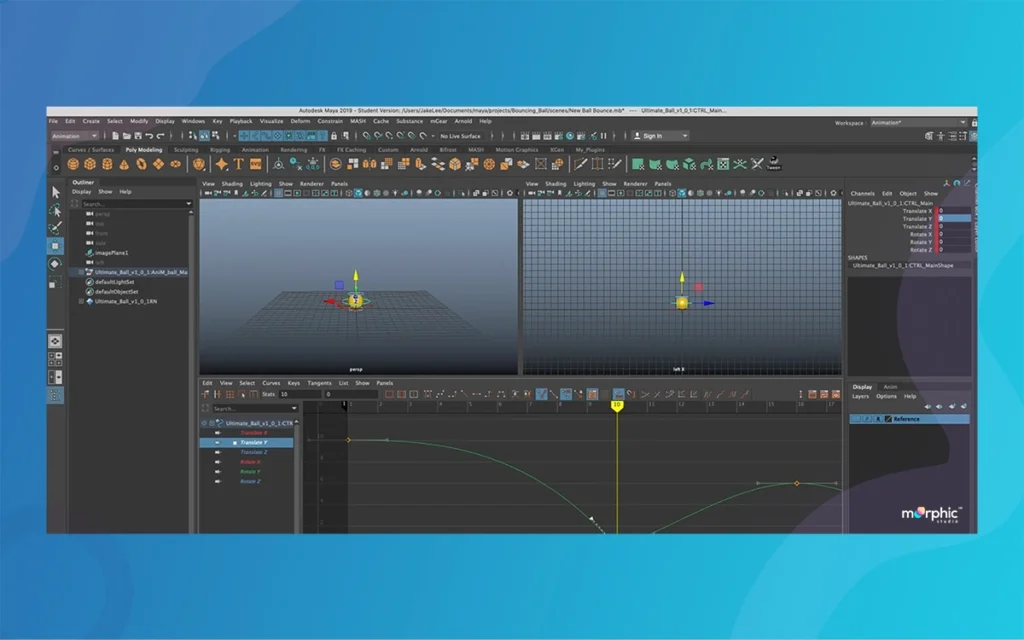Image resolution: width=1024 pixels, height=640 pixels.
Task: Toggle Rotate Z curve indicator in graph outliner
Action: (x=217, y=481)
